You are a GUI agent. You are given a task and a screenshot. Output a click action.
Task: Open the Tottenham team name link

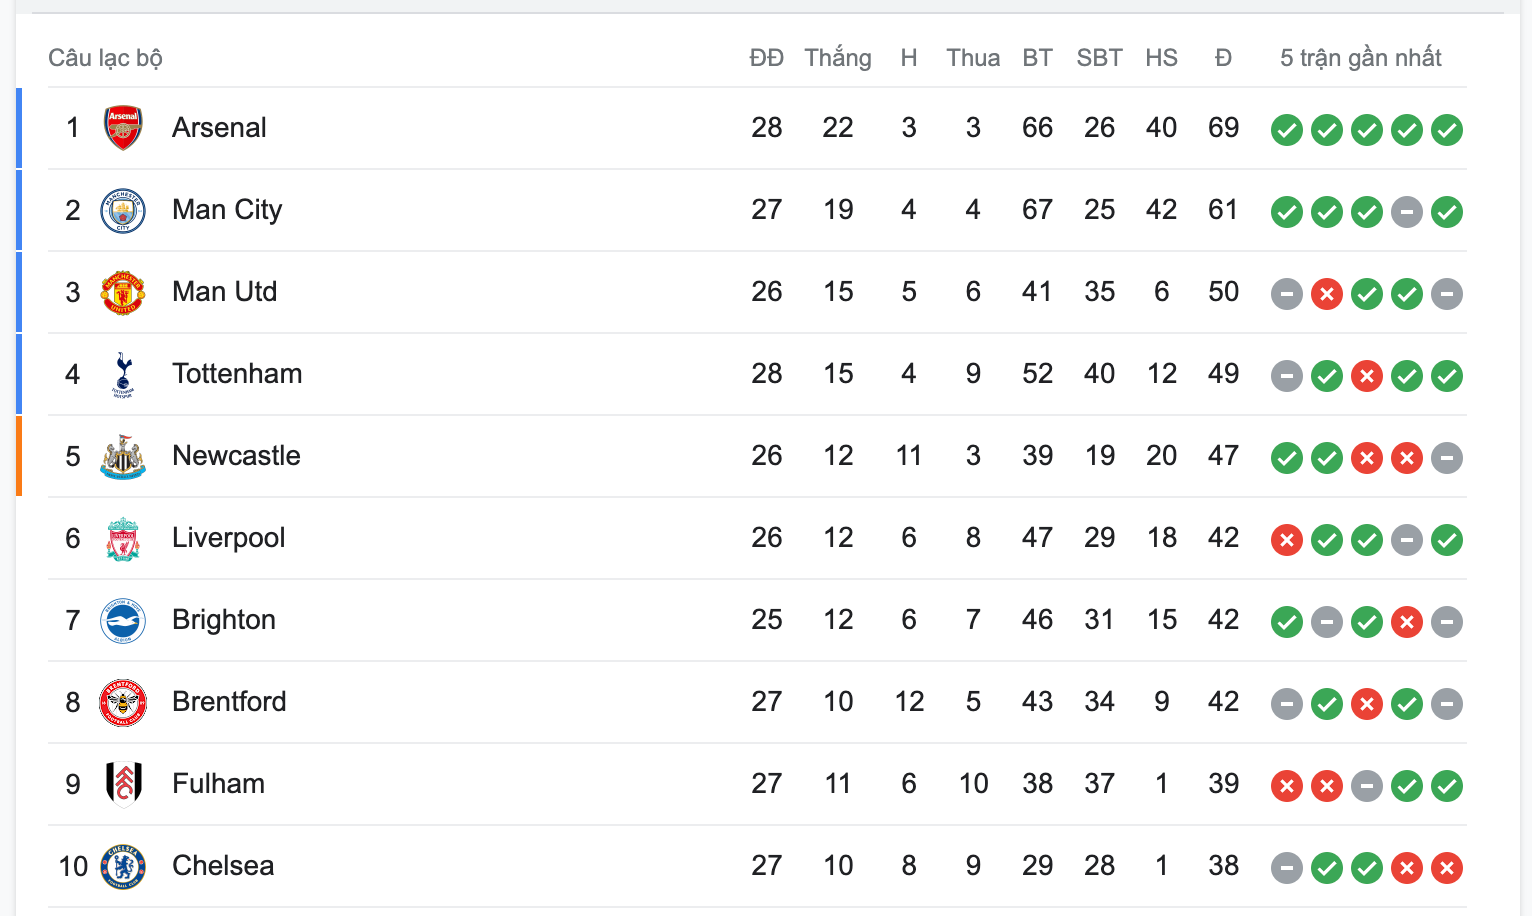[x=237, y=374]
